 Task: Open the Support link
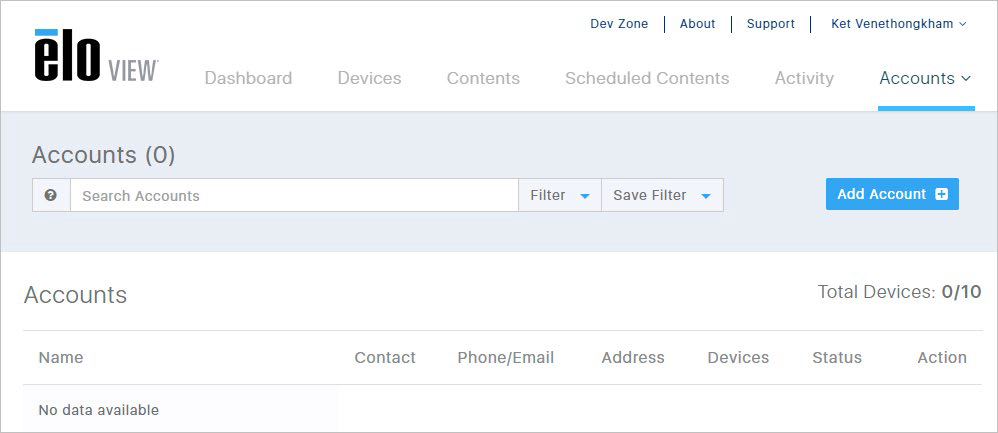(771, 24)
